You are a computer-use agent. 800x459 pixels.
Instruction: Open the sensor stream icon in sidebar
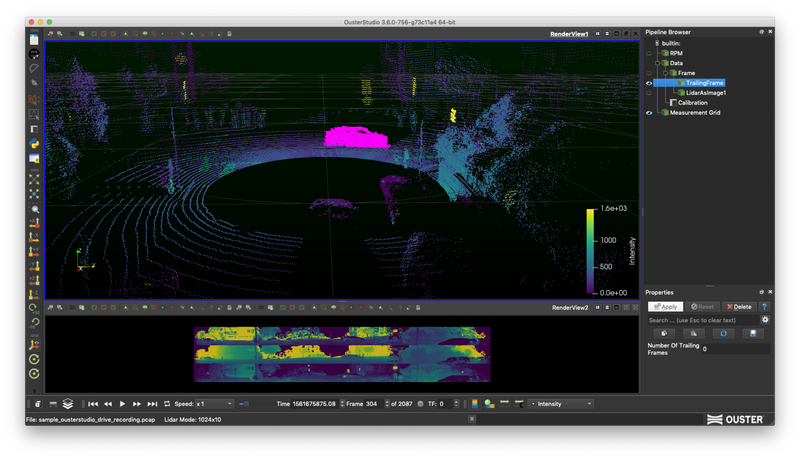tap(34, 53)
